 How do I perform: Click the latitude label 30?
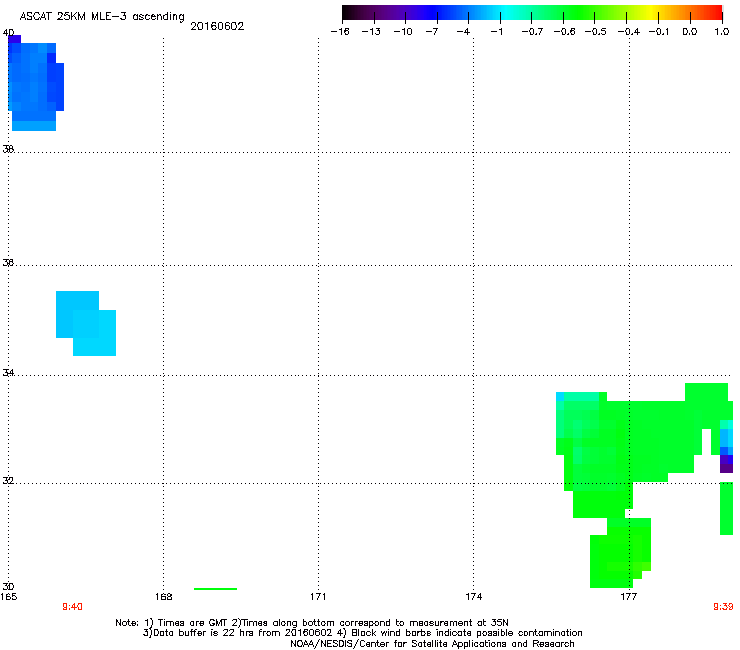tap(8, 586)
